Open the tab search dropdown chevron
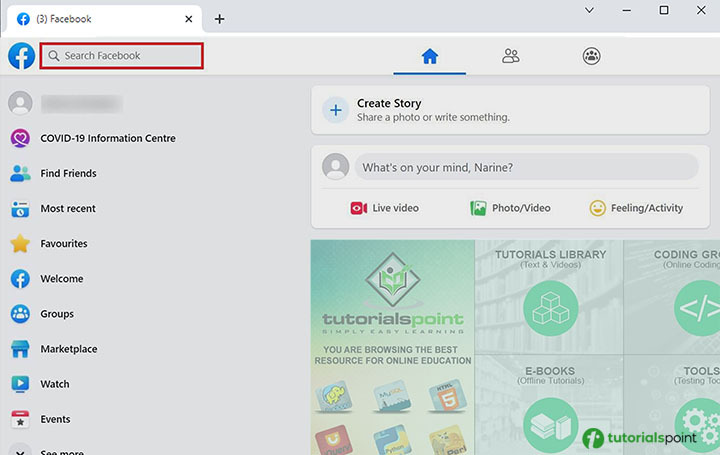The height and width of the screenshot is (455, 720). click(x=589, y=10)
